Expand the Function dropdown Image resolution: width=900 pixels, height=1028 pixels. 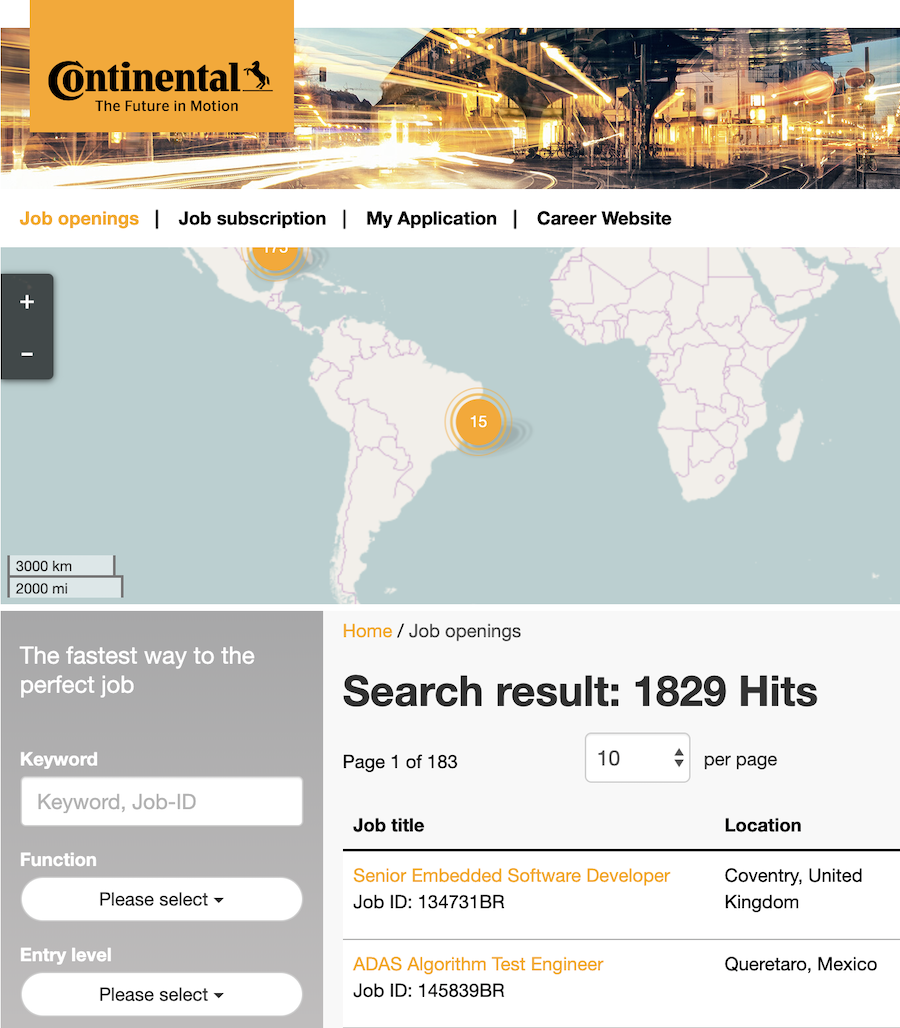[x=161, y=899]
